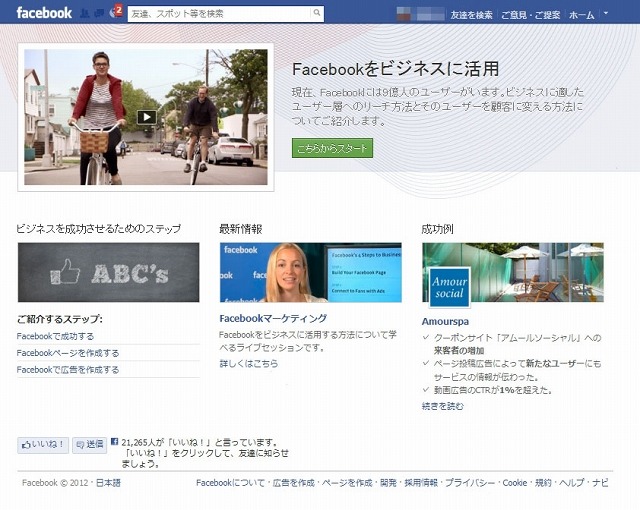Open ご意見・ご提案 in the top bar

click(x=530, y=15)
